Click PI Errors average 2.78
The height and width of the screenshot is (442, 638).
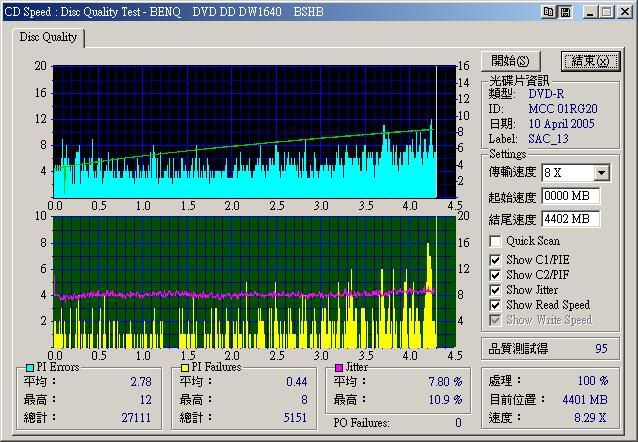pyautogui.click(x=141, y=382)
